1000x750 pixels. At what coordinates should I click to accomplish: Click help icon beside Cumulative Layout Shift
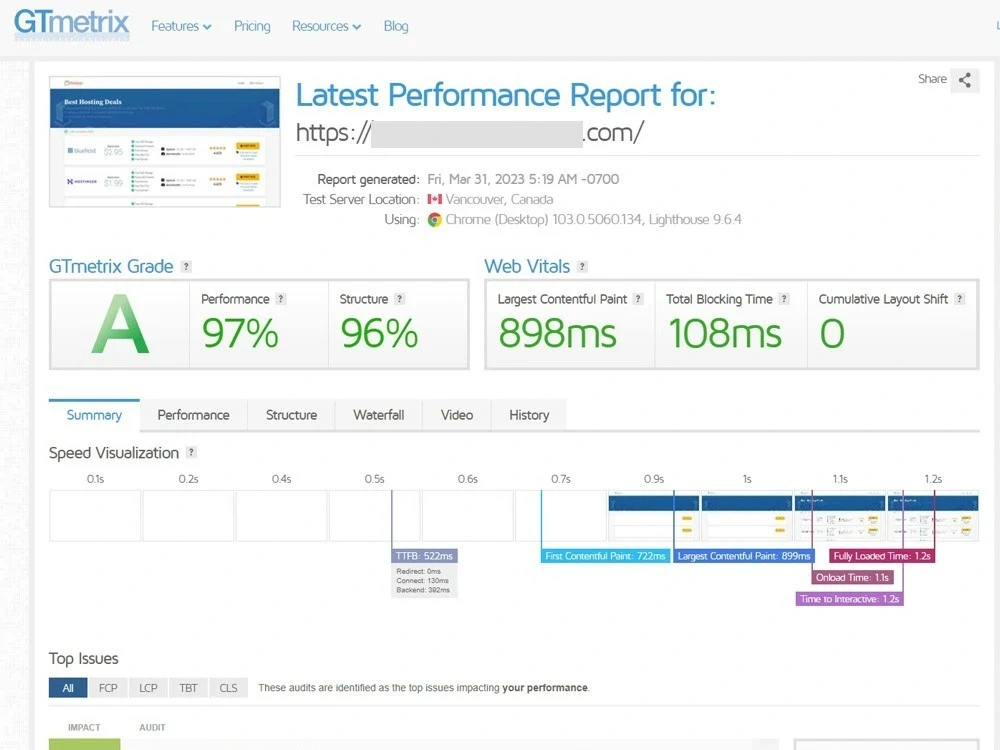(x=959, y=299)
